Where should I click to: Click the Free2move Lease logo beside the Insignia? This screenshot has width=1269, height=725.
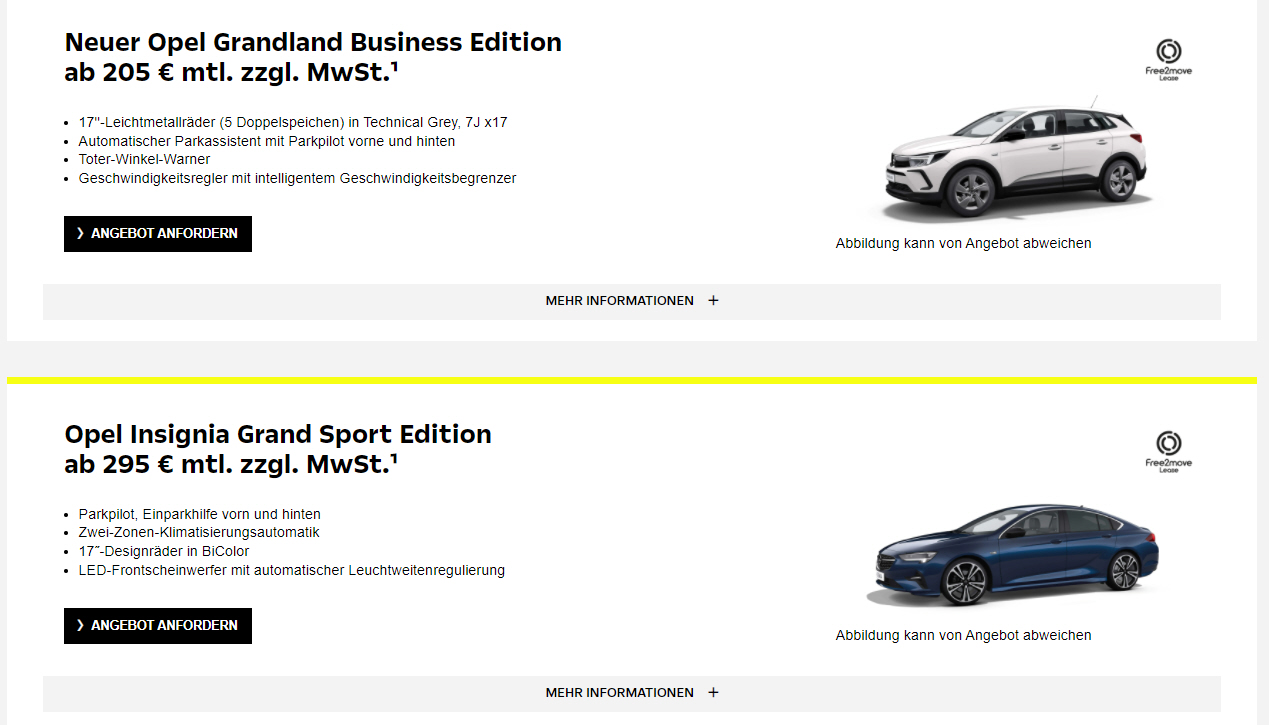(x=1168, y=451)
